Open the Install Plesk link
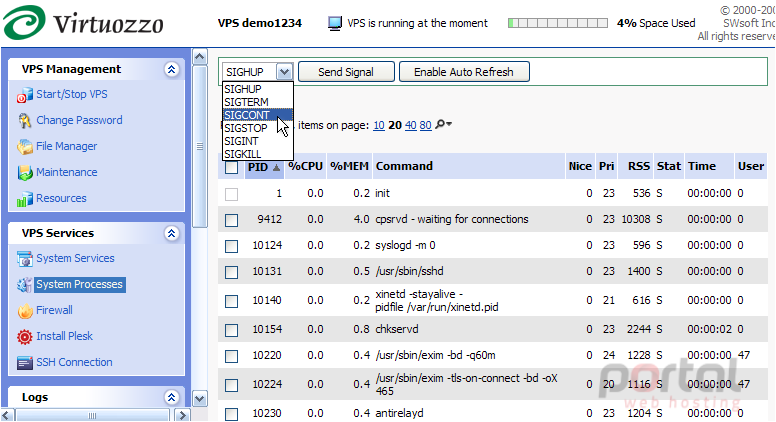The image size is (776, 422). click(x=64, y=336)
